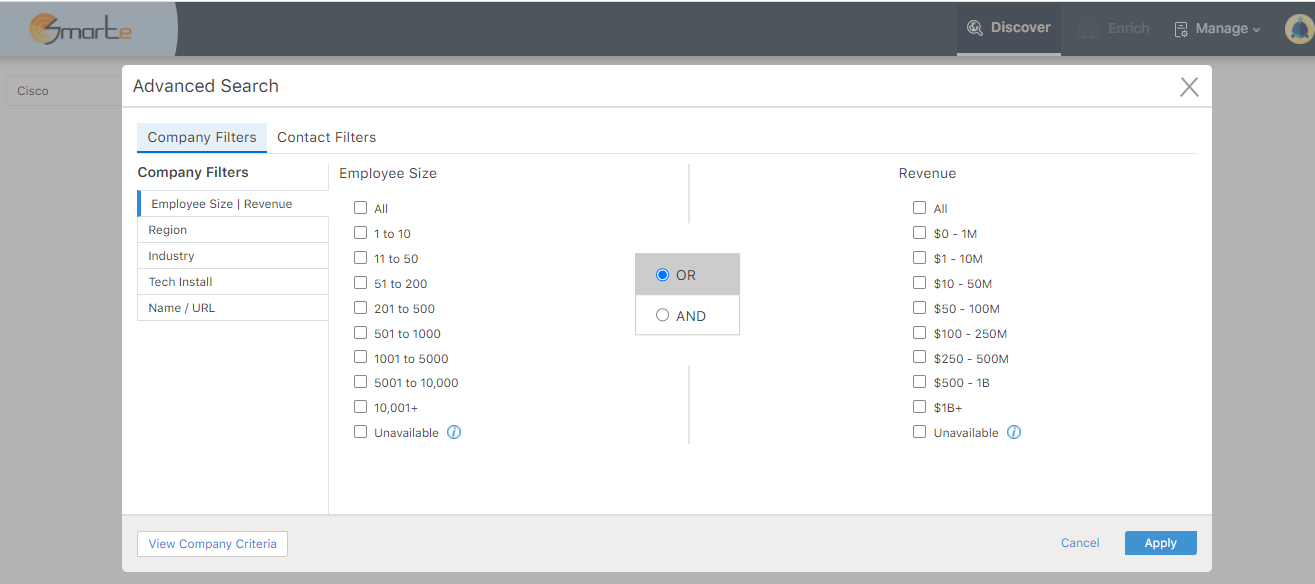Open the Industry filter category
1315x584 pixels.
click(171, 255)
